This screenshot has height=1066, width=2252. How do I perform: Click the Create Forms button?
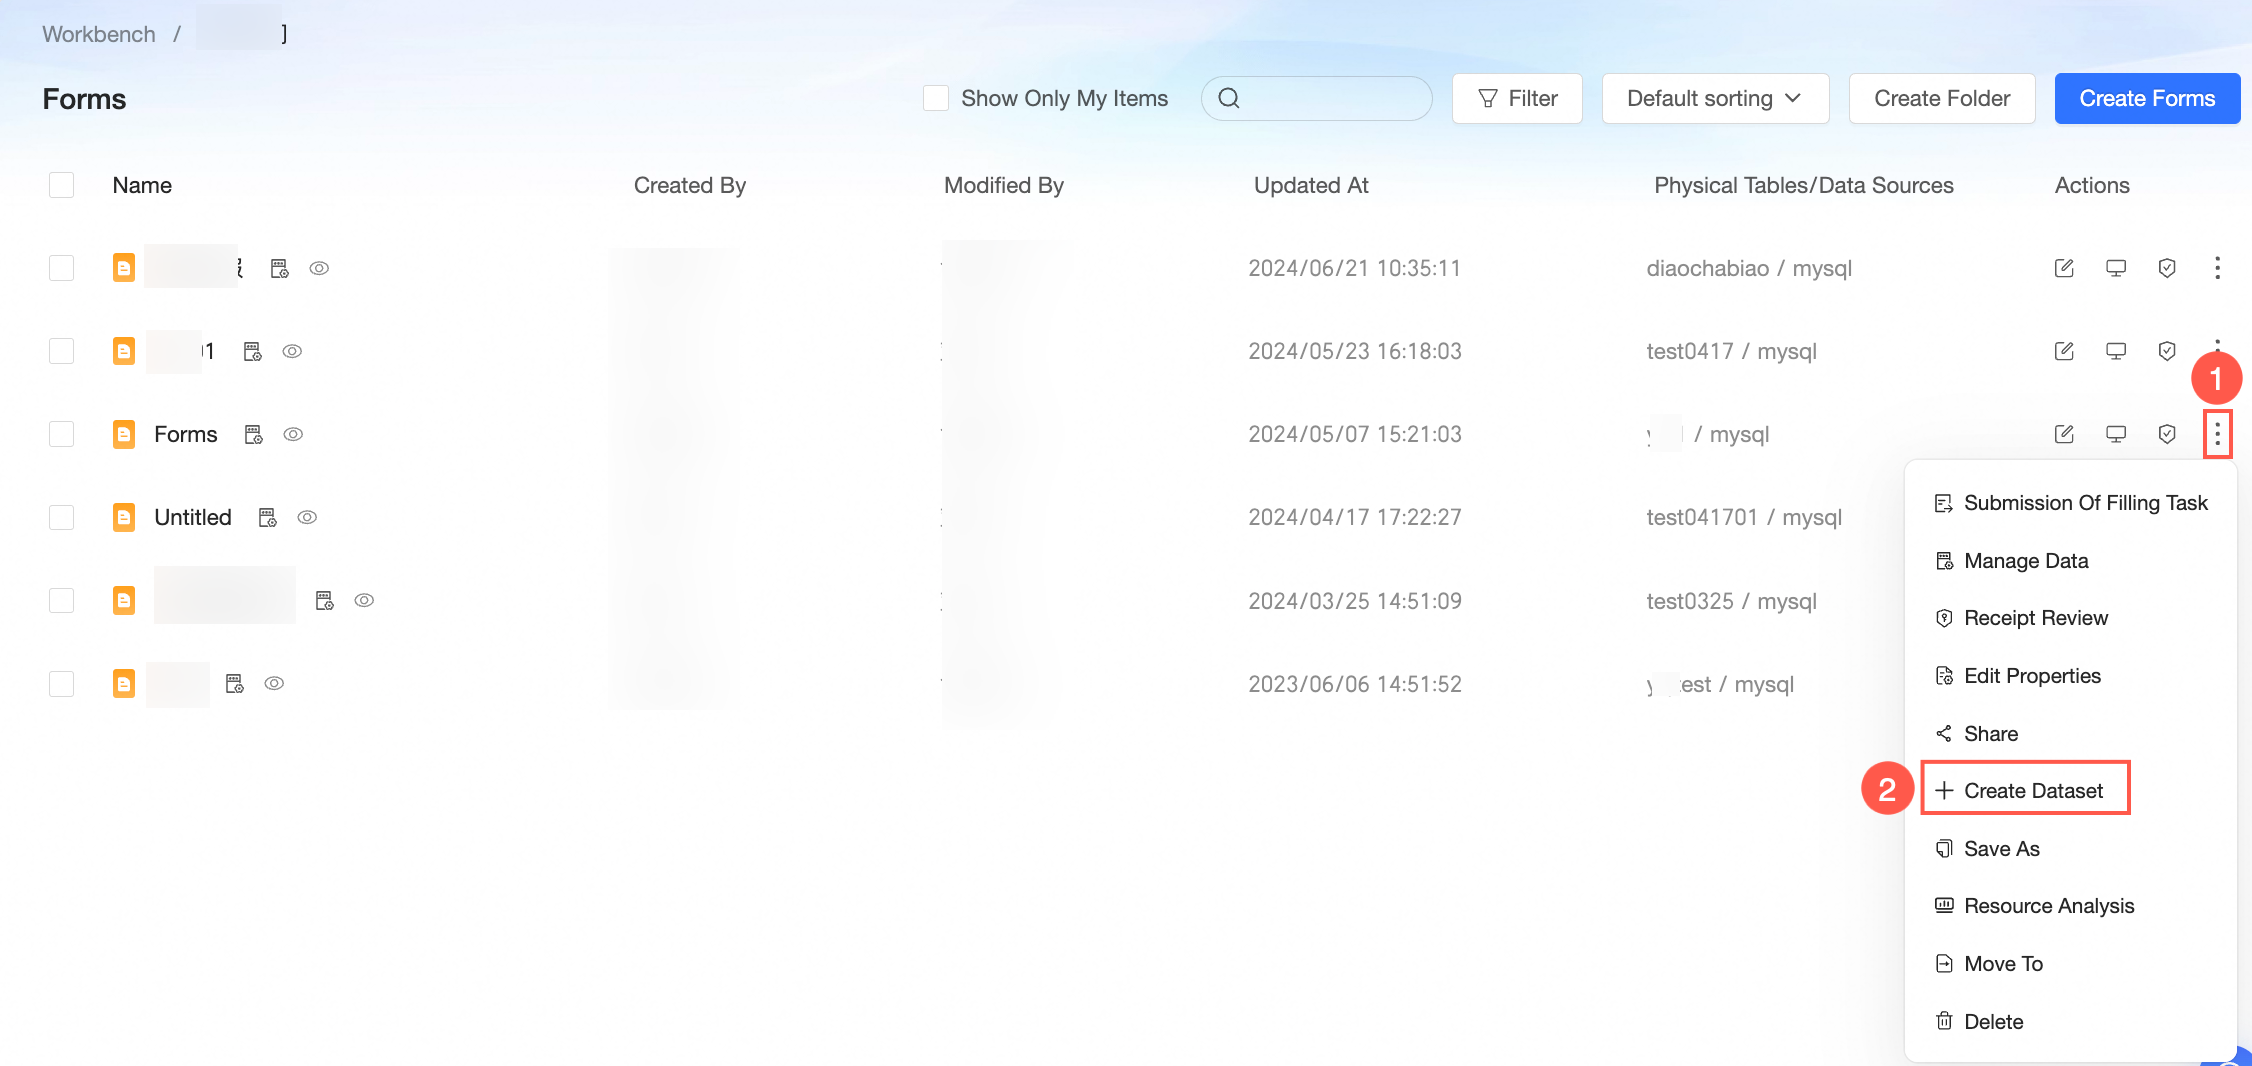tap(2147, 98)
